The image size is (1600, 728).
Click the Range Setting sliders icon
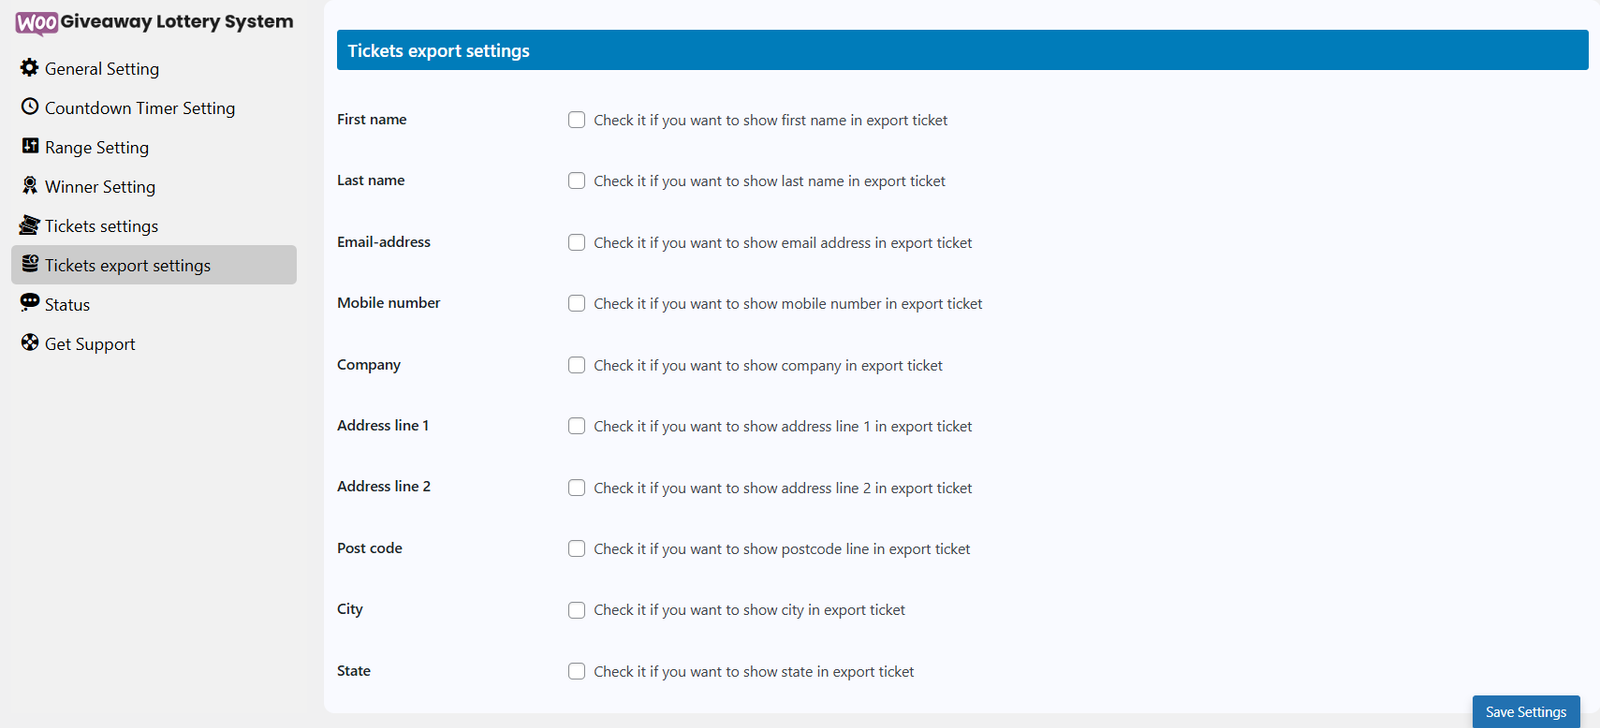(30, 146)
